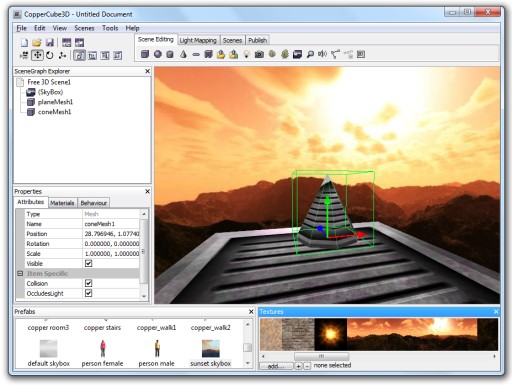Collapse the Item Specific section
Viewport: 512px width, 385px height.
click(x=20, y=273)
